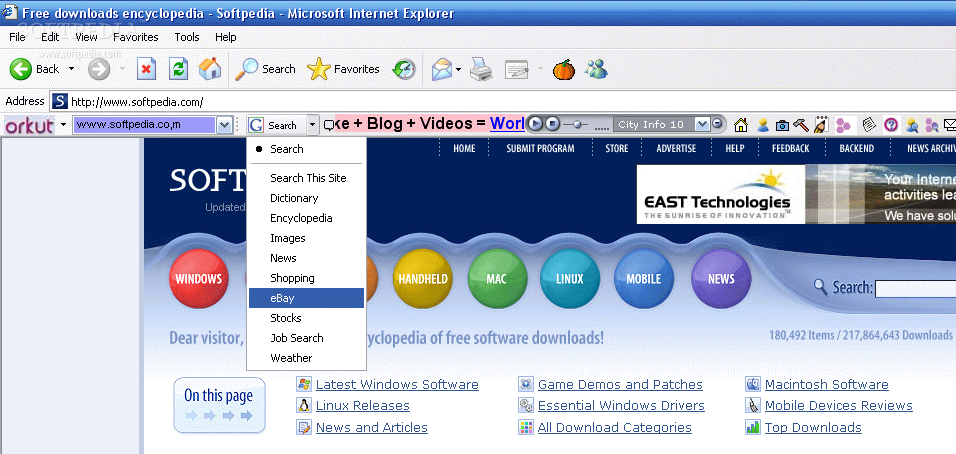Image resolution: width=956 pixels, height=454 pixels.
Task: Expand the Mail button dropdown arrow
Action: 458,69
